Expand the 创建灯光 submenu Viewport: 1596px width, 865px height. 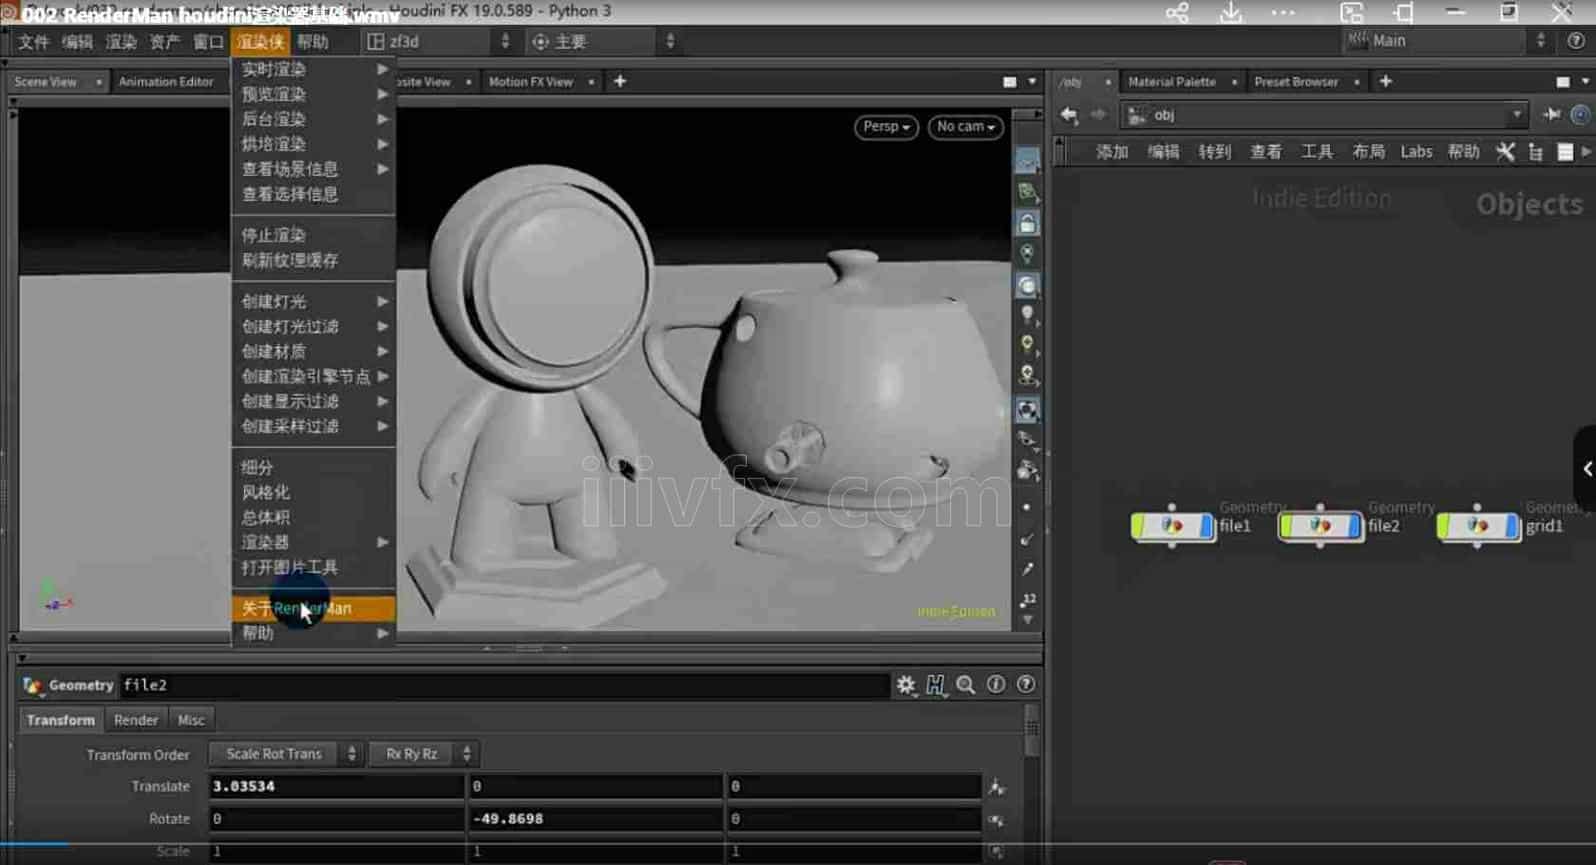click(x=313, y=301)
